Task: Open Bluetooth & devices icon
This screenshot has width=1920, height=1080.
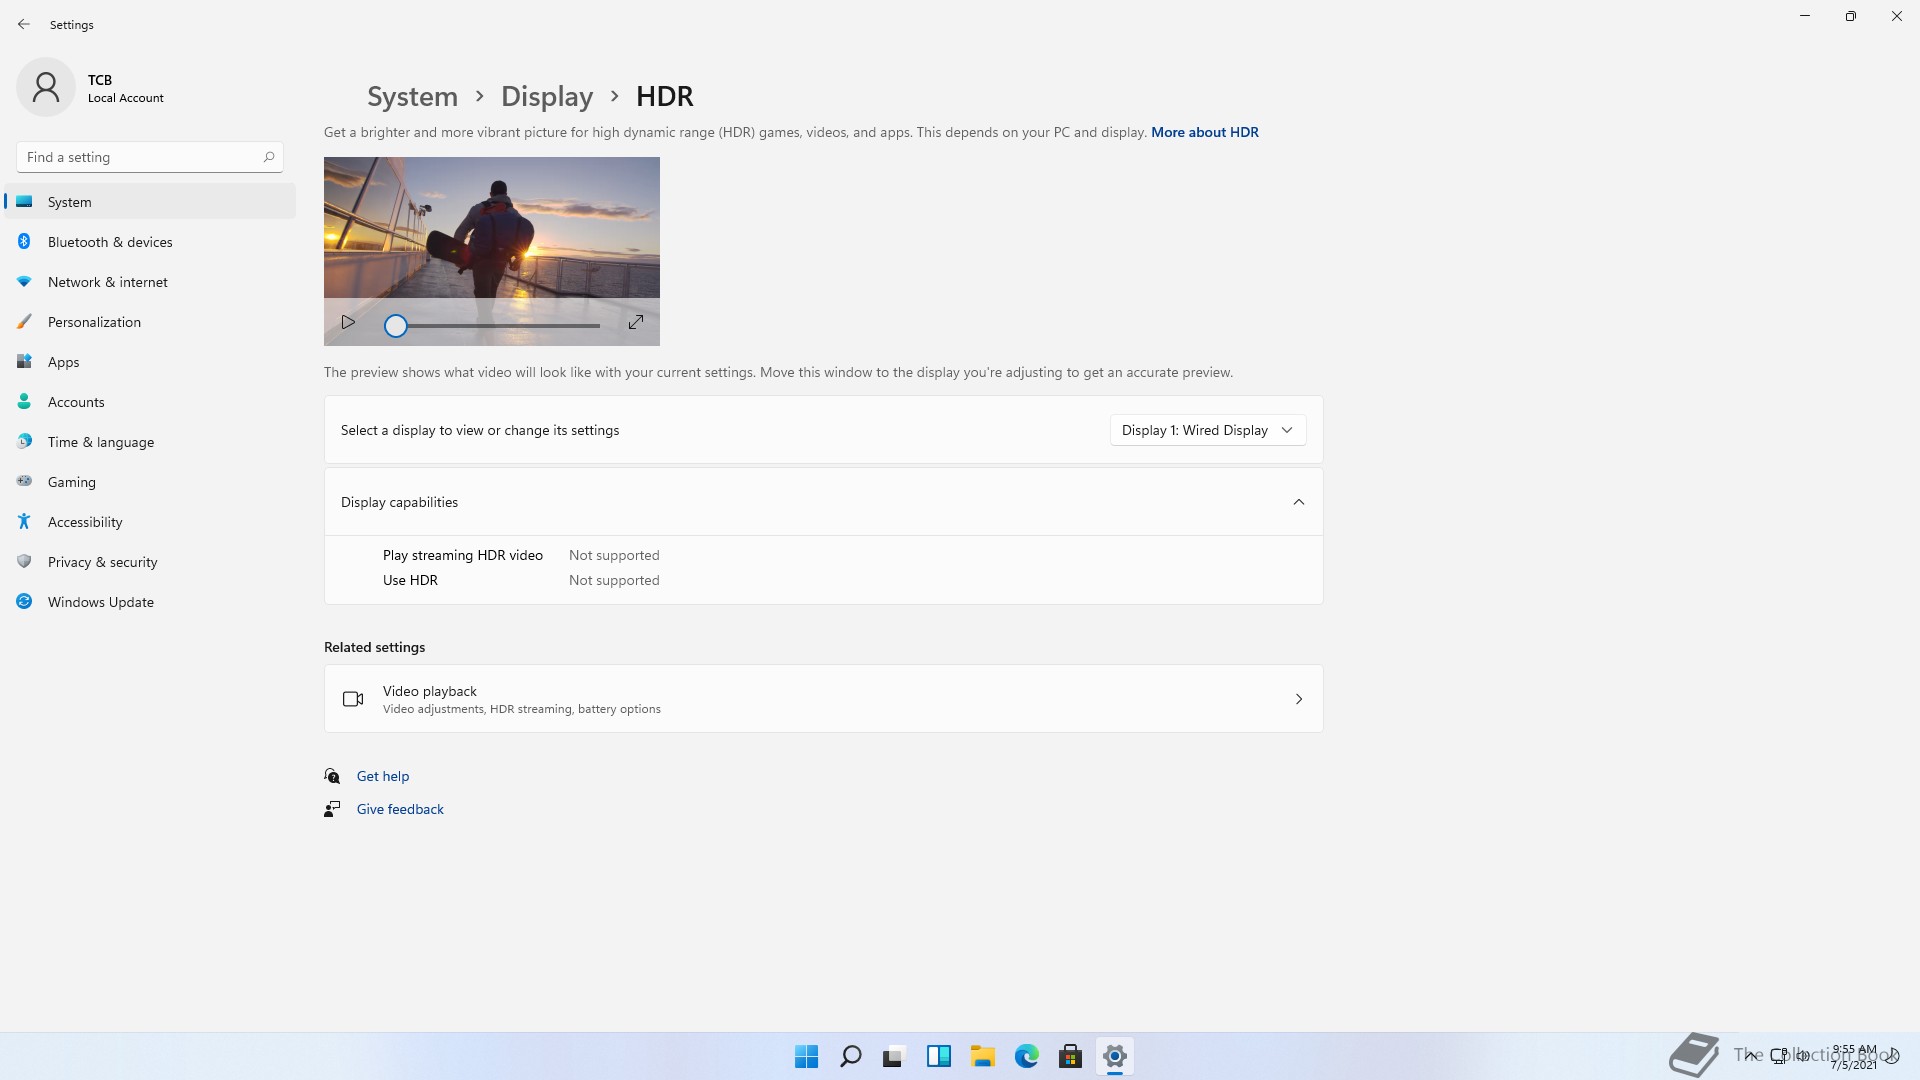Action: 24,242
